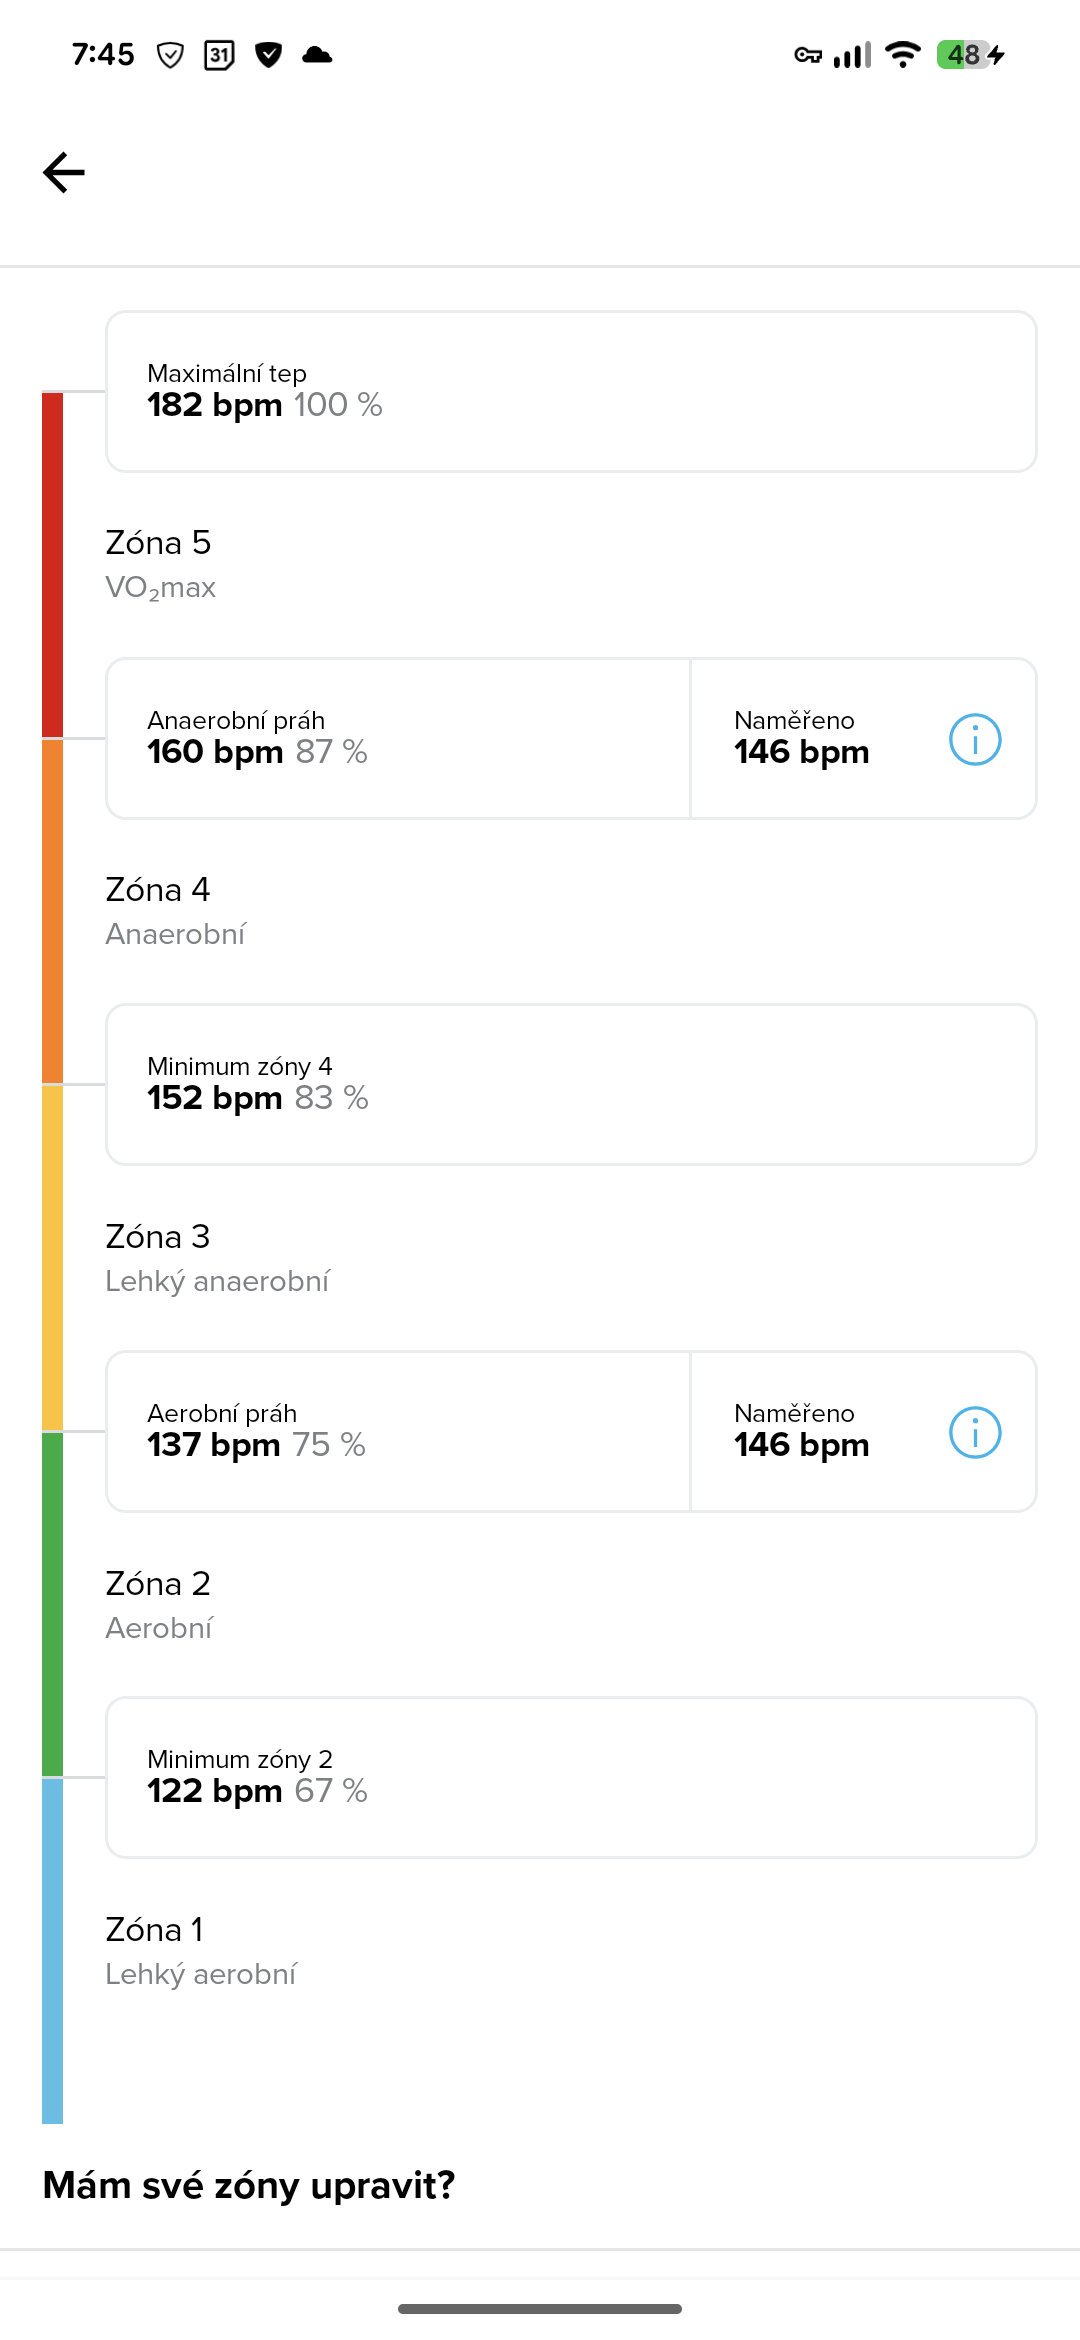
Task: Select the red Zóna 5 color bar
Action: point(52,565)
